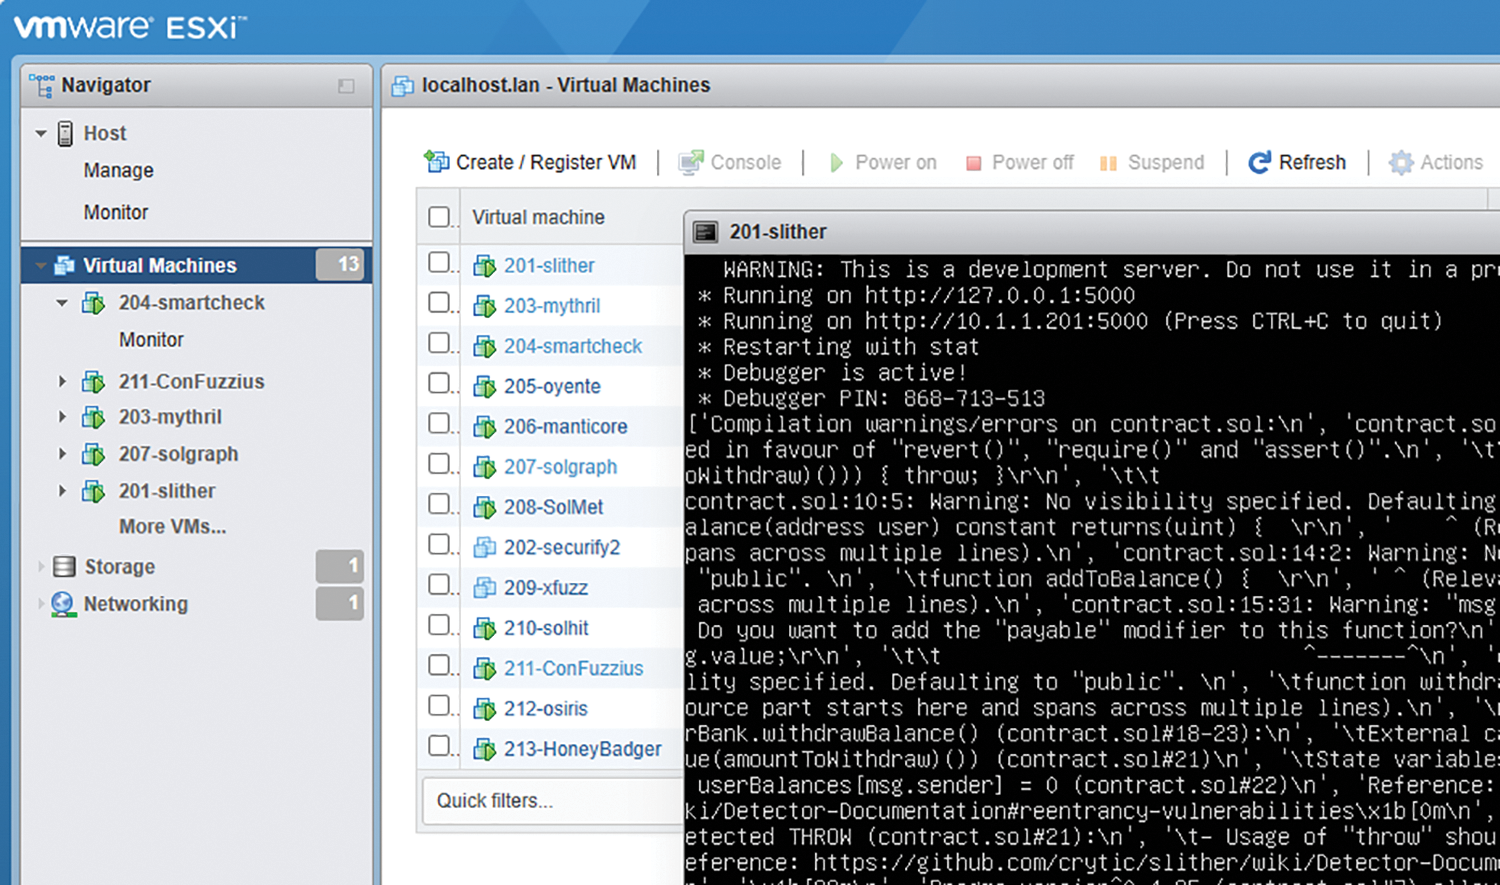
Task: Click the Storage icon in Navigator
Action: [x=64, y=567]
